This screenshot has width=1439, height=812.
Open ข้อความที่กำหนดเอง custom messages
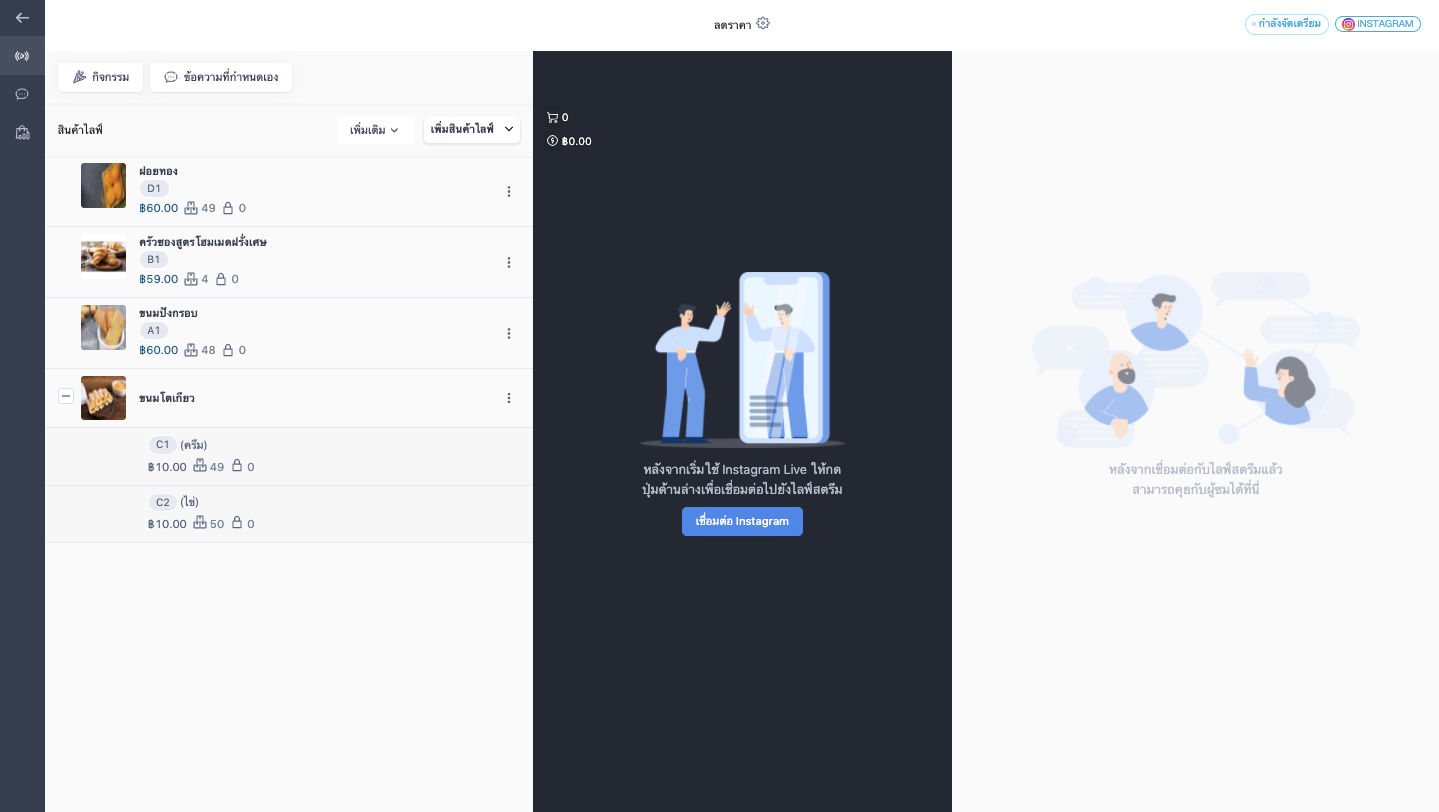(221, 77)
